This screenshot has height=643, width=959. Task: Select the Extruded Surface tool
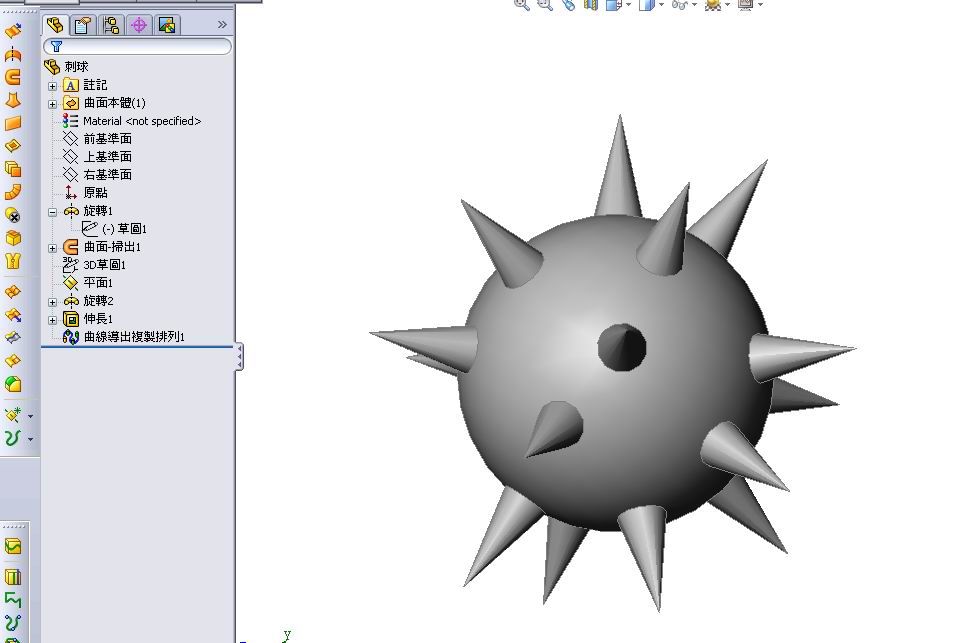13,30
